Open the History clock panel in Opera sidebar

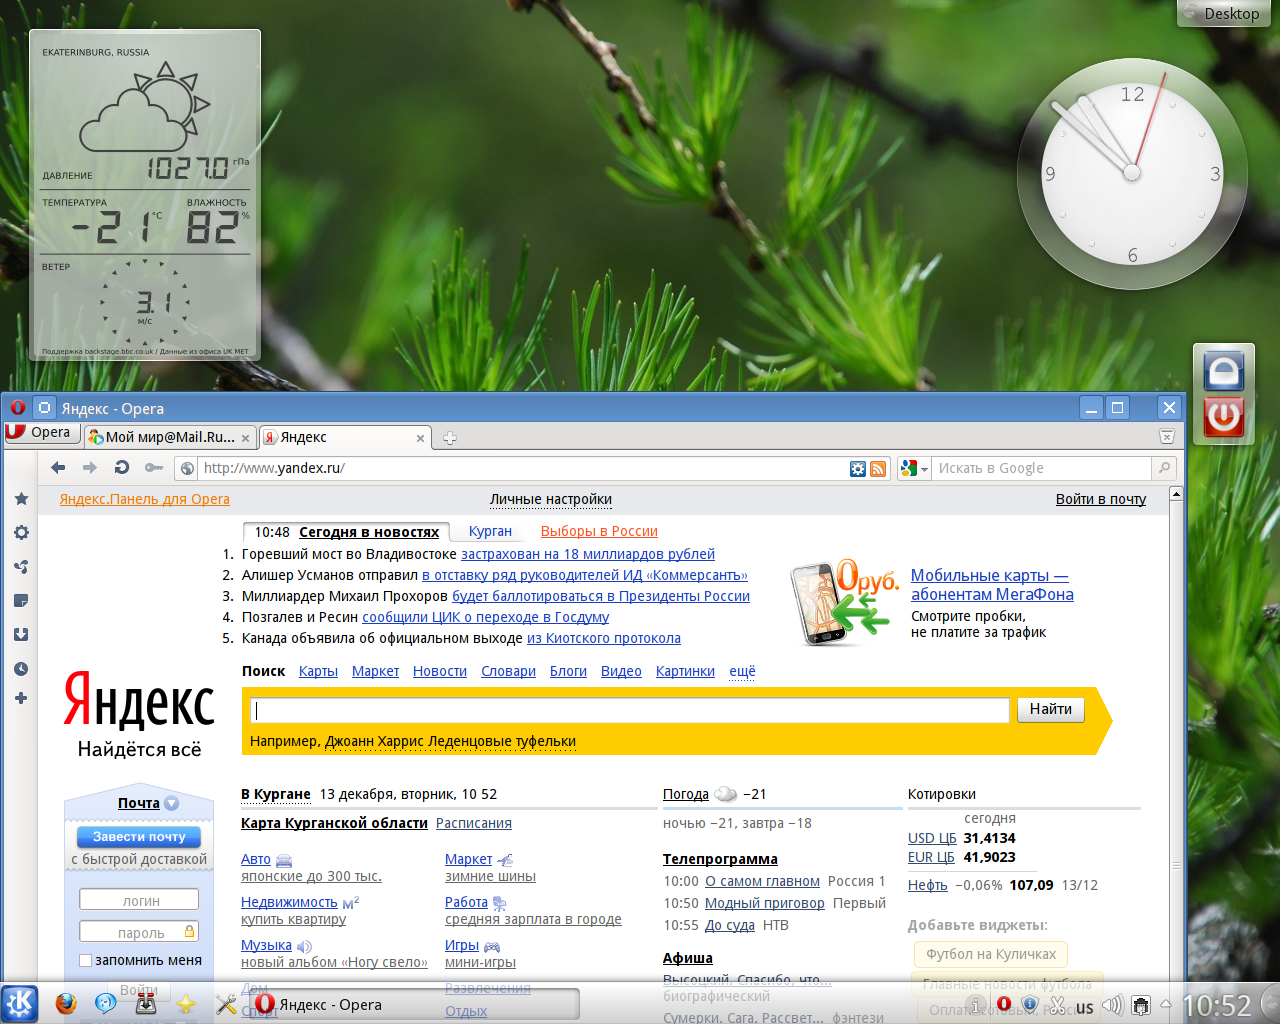point(21,669)
